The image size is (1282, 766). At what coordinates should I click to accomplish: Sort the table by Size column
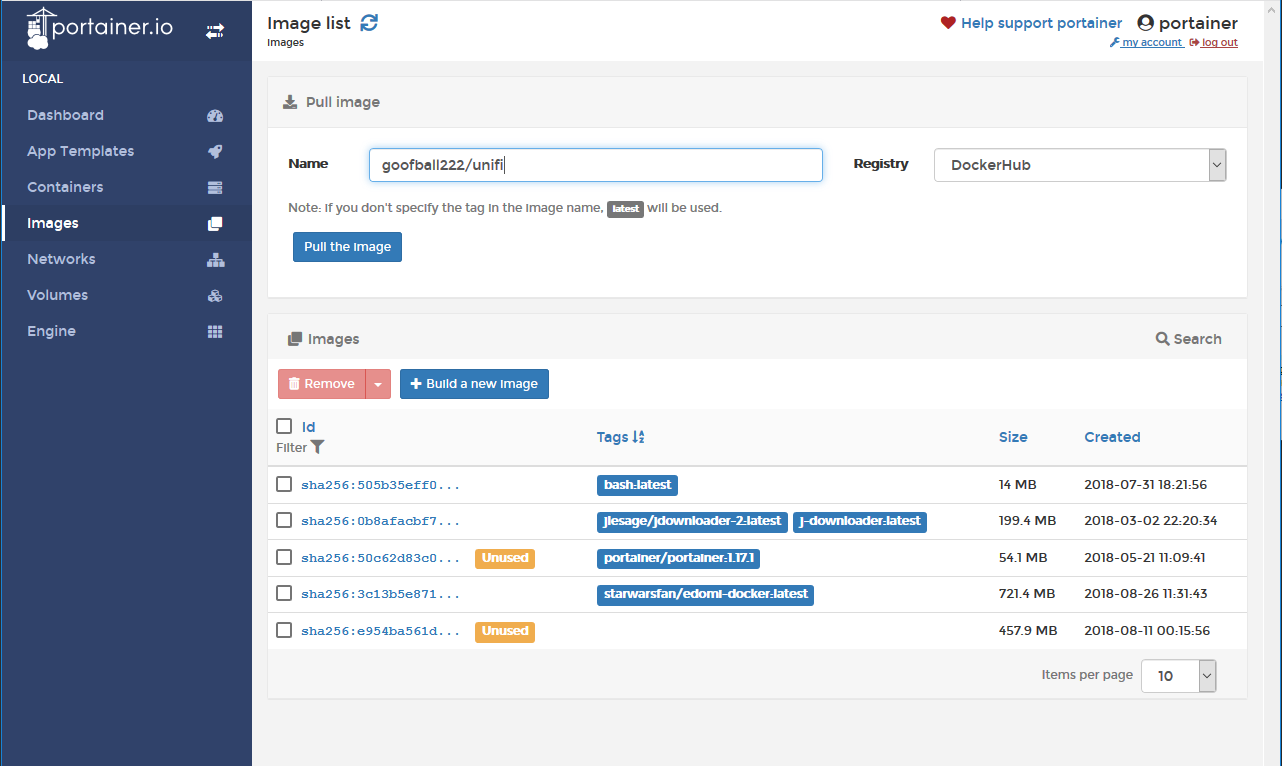pyautogui.click(x=1013, y=437)
